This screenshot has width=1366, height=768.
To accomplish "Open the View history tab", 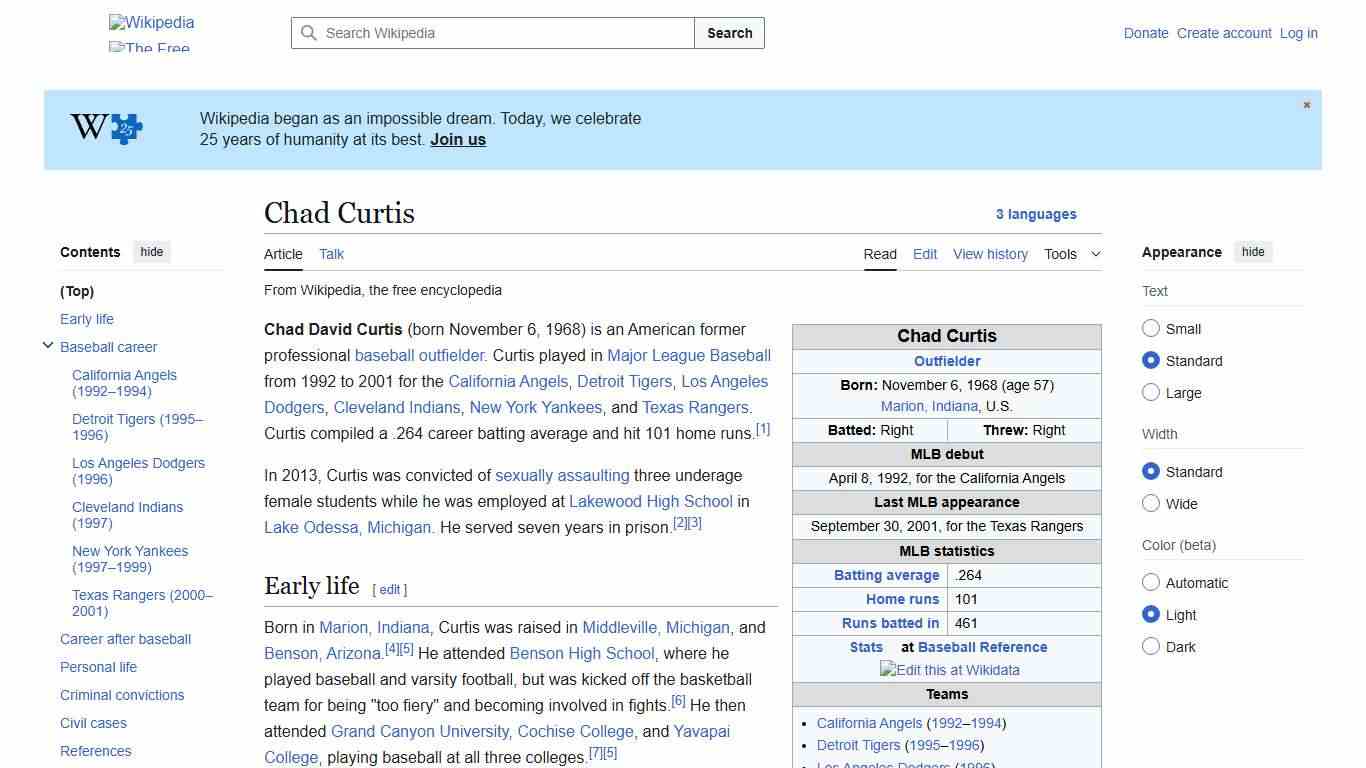I will [x=990, y=254].
